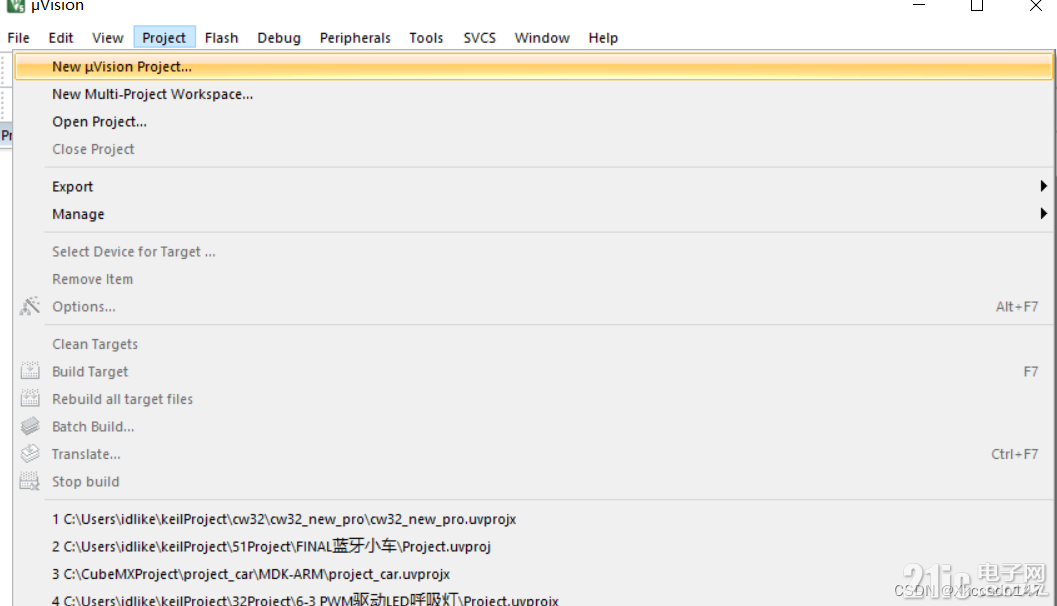This screenshot has width=1057, height=606.
Task: Select New Multi-Project Workspace...
Action: pos(533,94)
